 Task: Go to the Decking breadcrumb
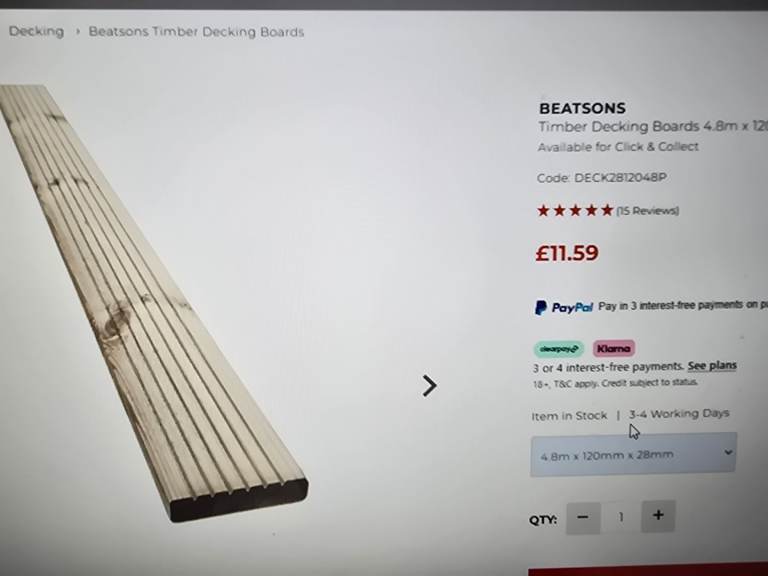coord(36,31)
